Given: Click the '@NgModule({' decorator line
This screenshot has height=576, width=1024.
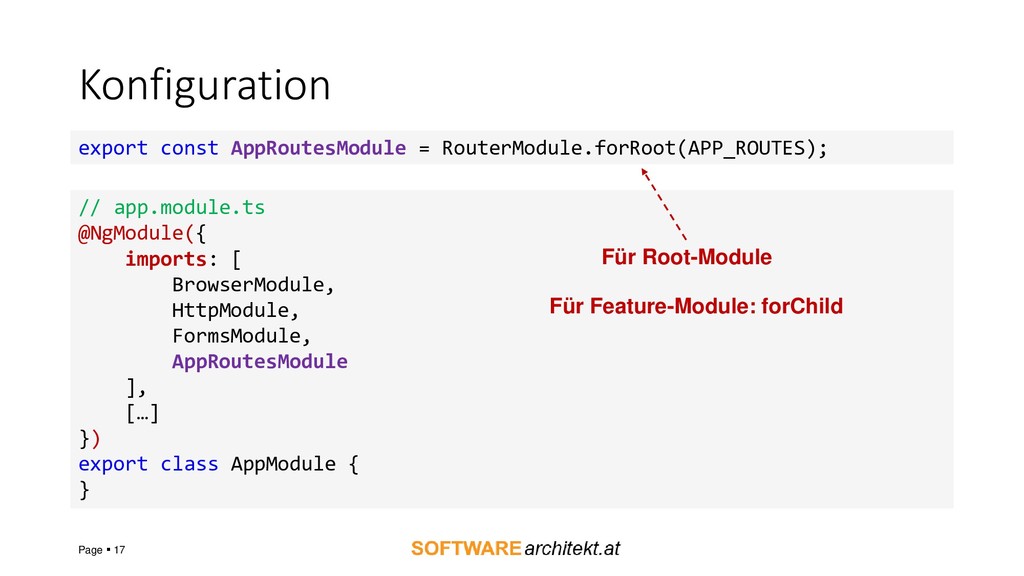Looking at the screenshot, I should click(142, 233).
